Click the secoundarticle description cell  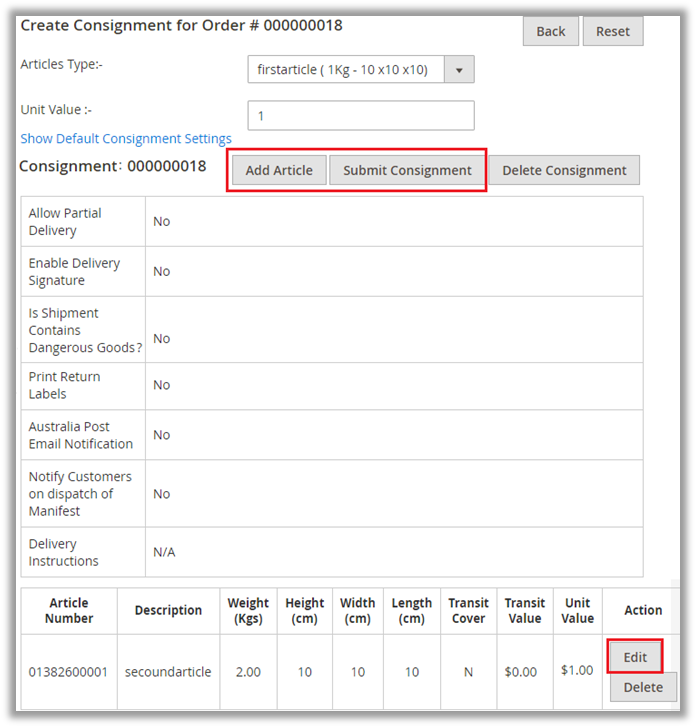tap(168, 672)
